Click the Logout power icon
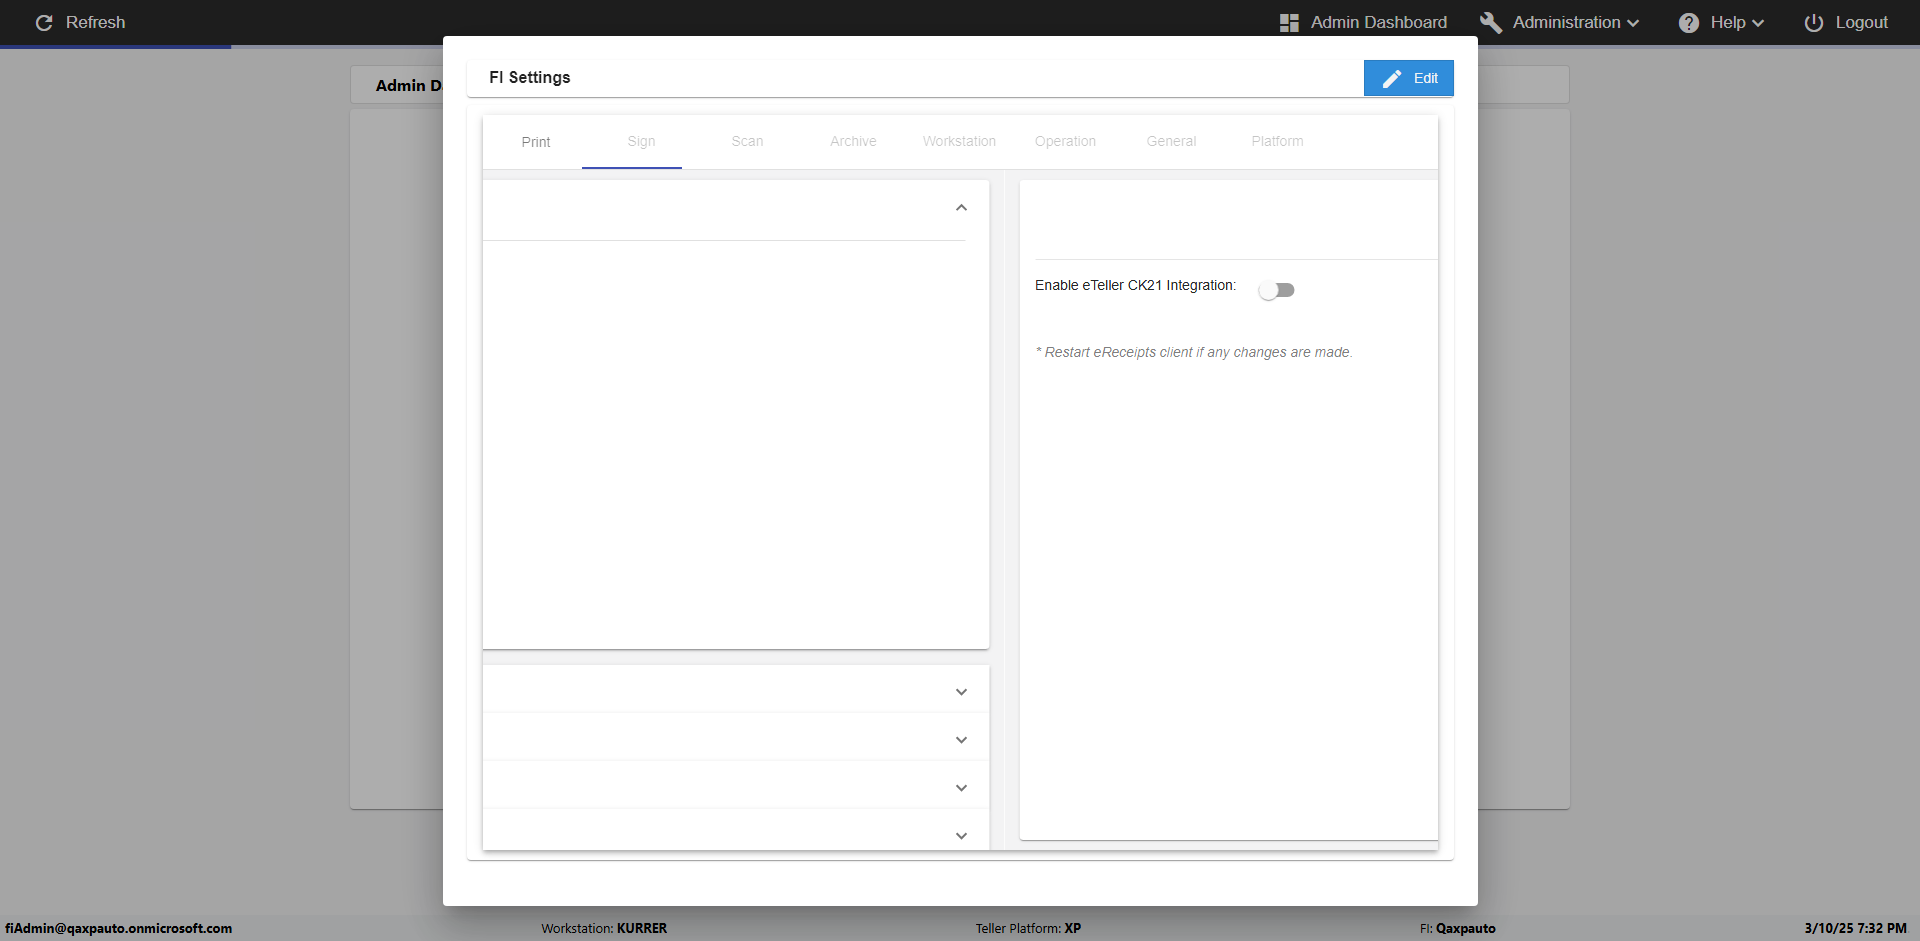The width and height of the screenshot is (1920, 941). (1814, 23)
